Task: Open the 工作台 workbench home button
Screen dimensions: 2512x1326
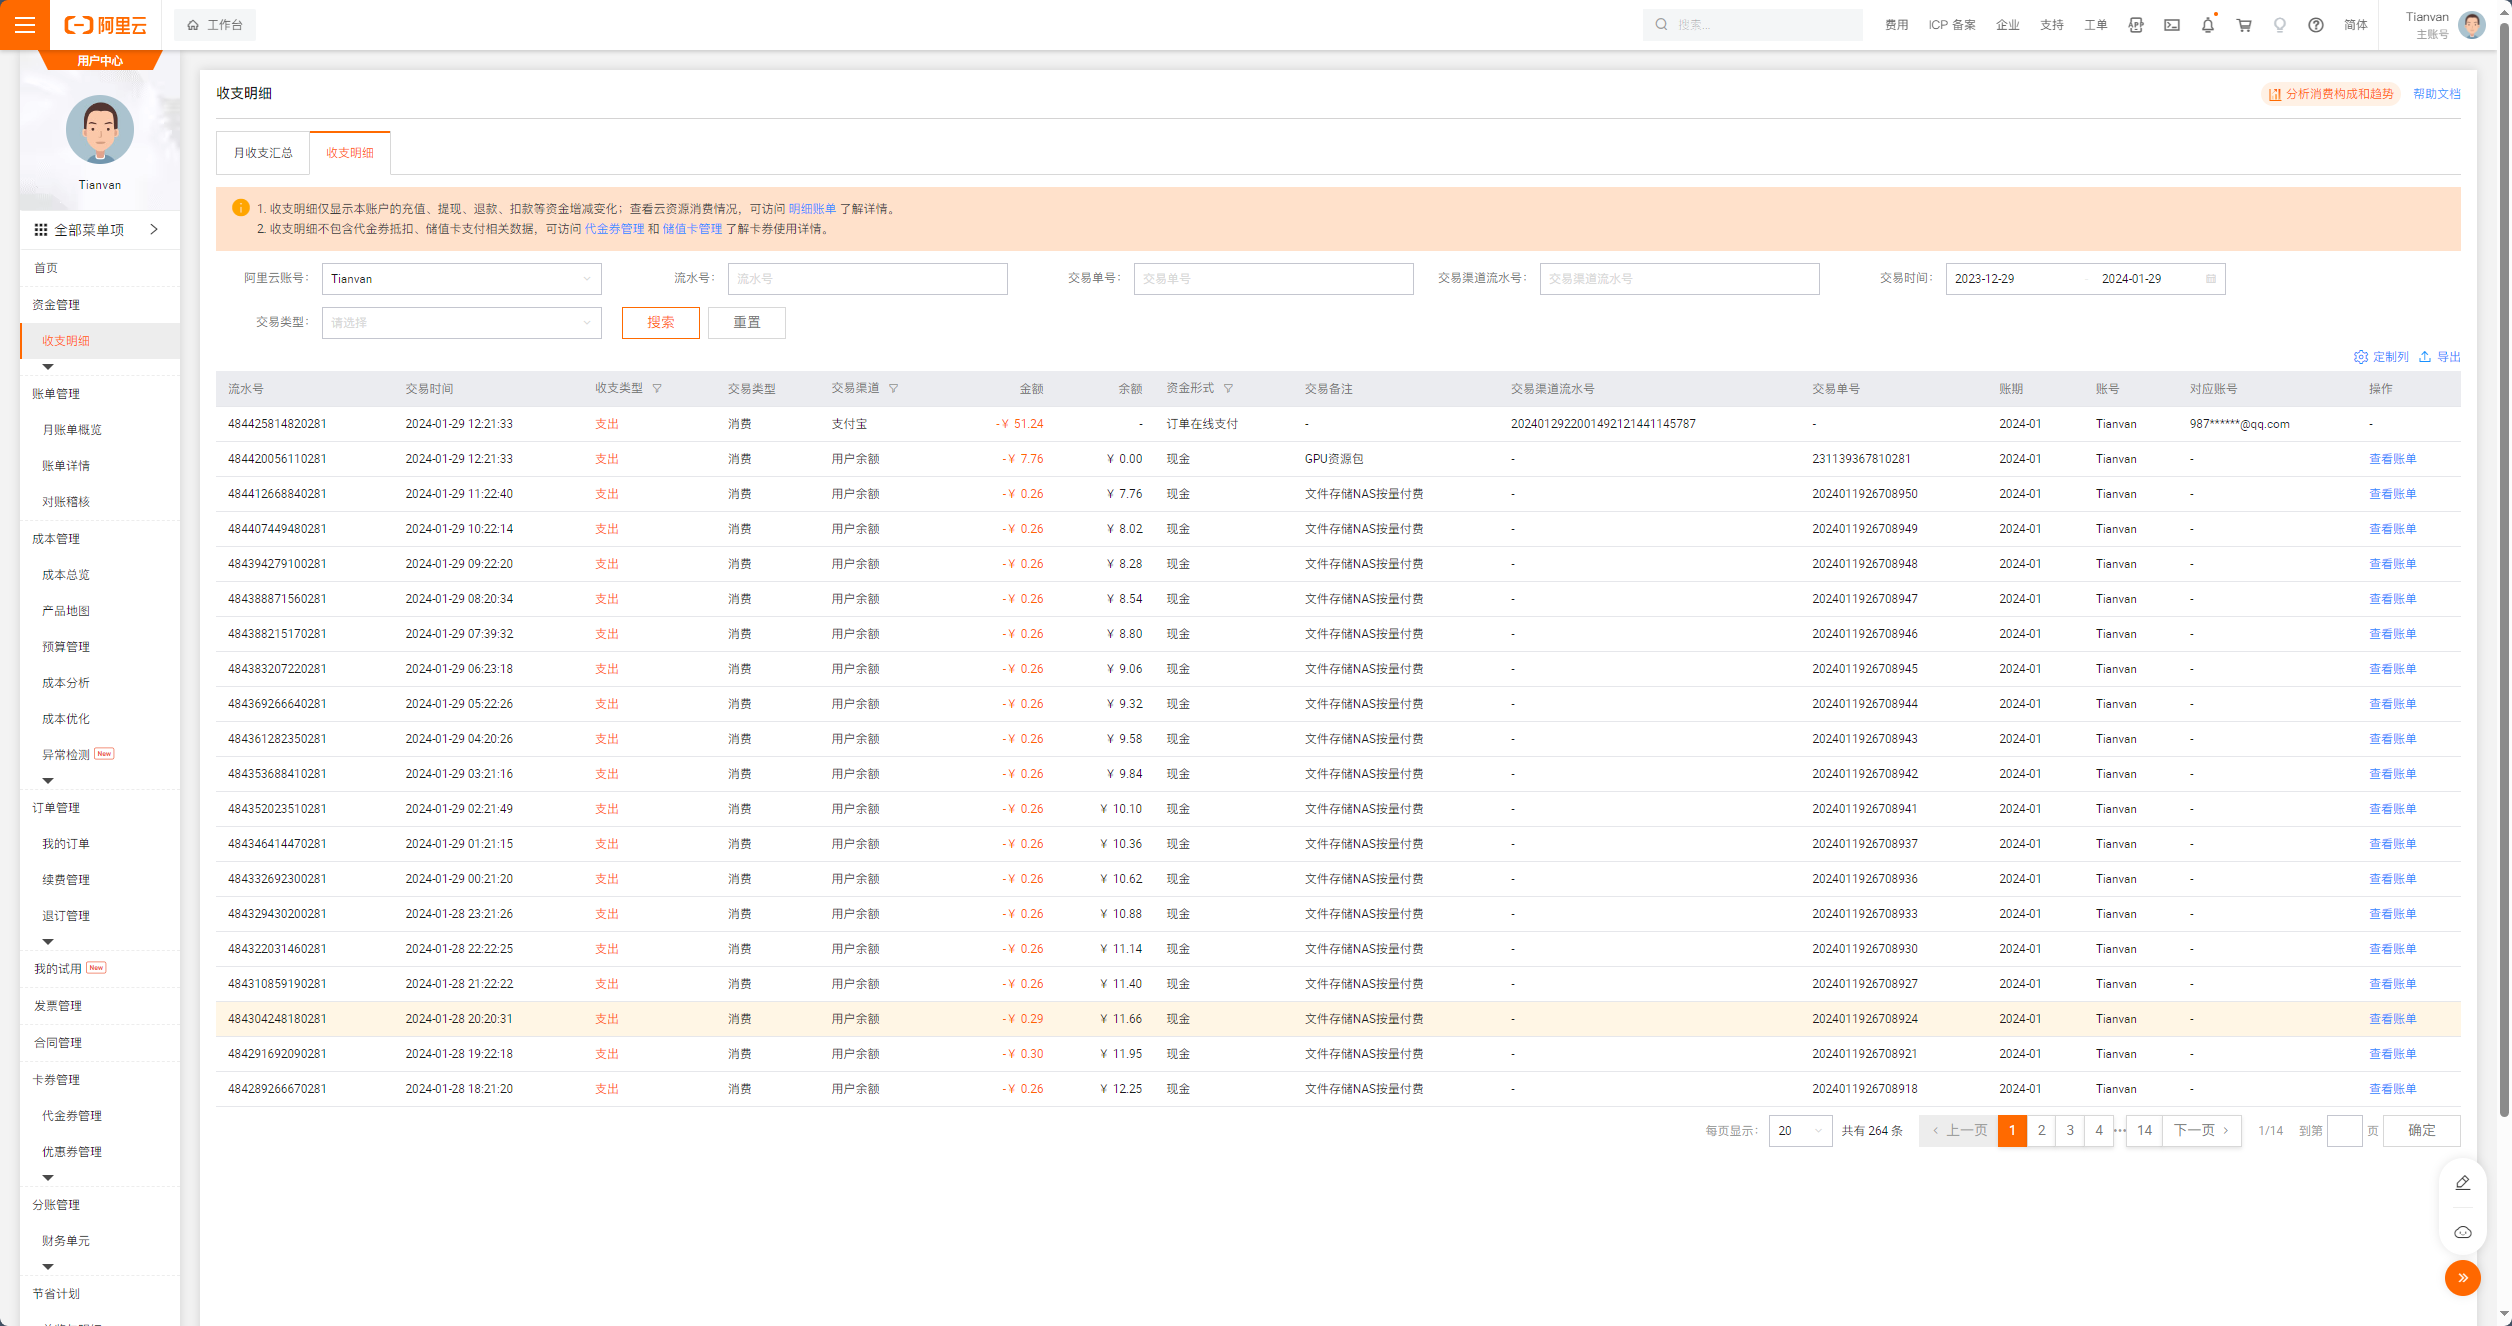Action: point(215,25)
